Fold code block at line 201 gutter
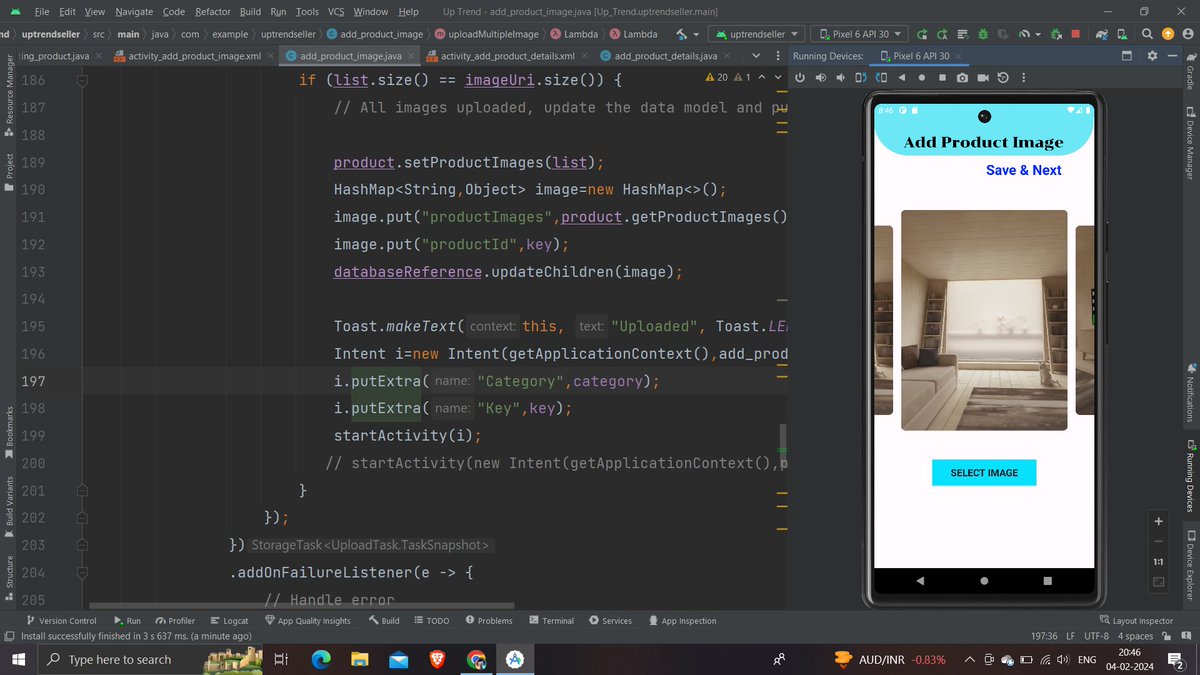The height and width of the screenshot is (675, 1200). click(x=83, y=491)
